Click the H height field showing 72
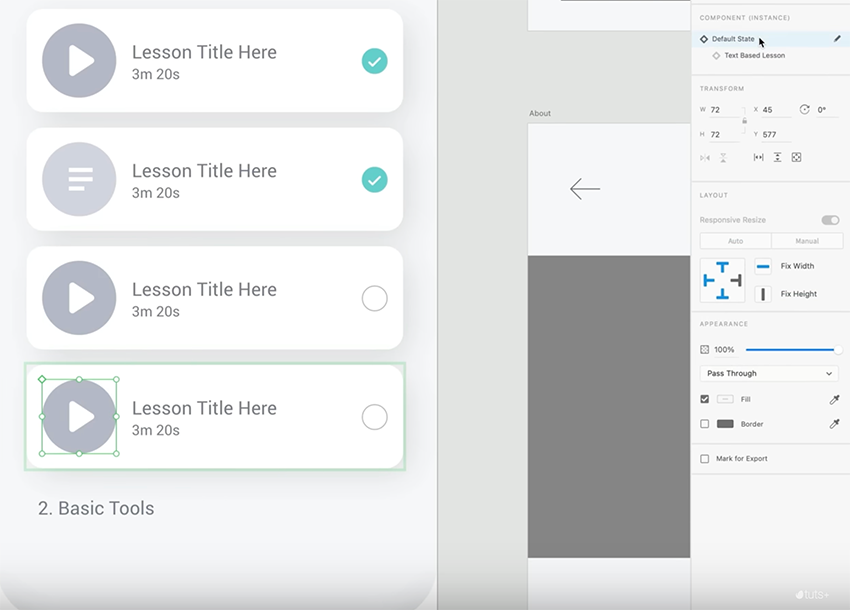The image size is (850, 610). click(725, 134)
